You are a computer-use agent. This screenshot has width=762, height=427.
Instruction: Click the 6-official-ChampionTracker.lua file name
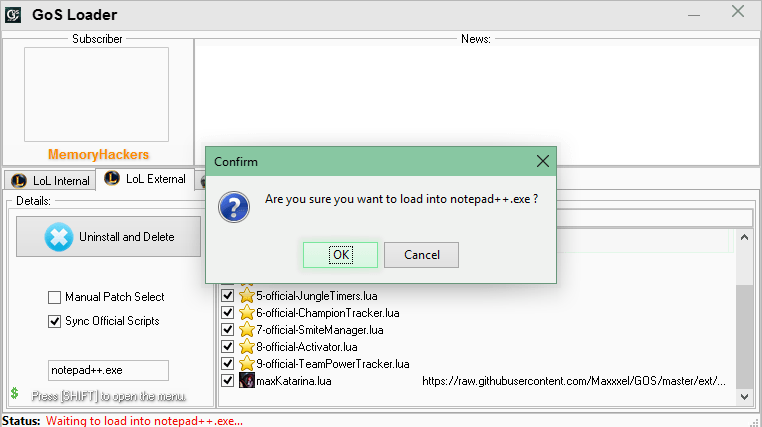pyautogui.click(x=328, y=313)
